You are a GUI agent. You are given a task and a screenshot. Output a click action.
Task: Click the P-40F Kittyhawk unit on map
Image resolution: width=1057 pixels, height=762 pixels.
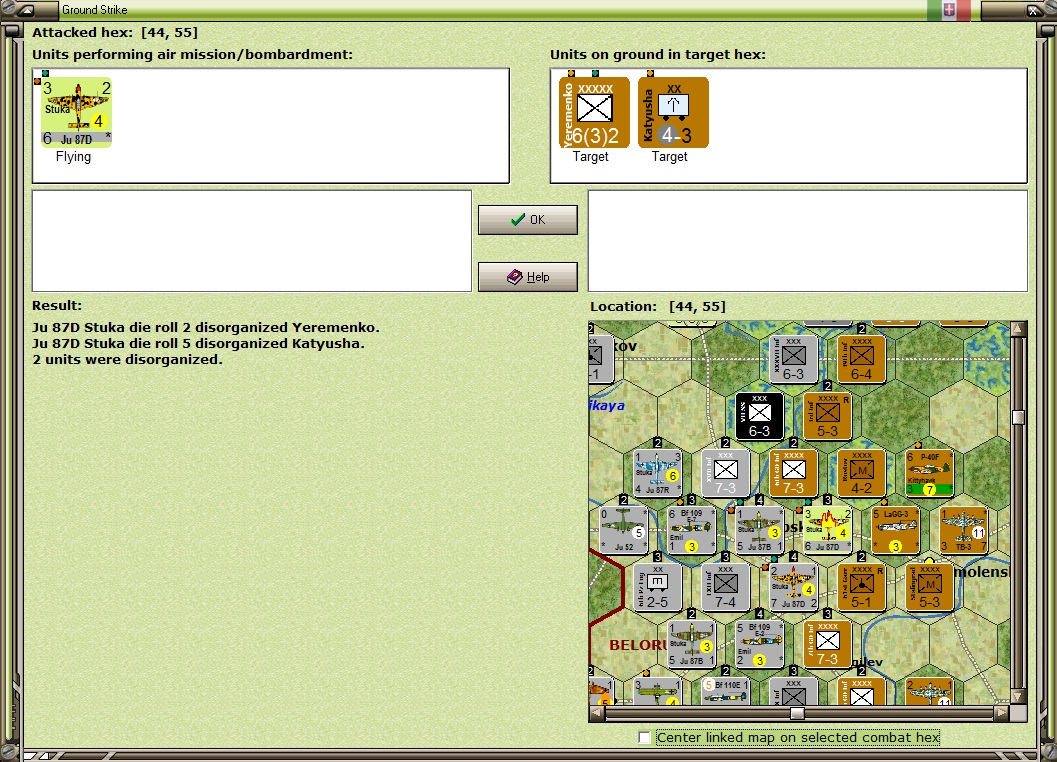pyautogui.click(x=929, y=473)
